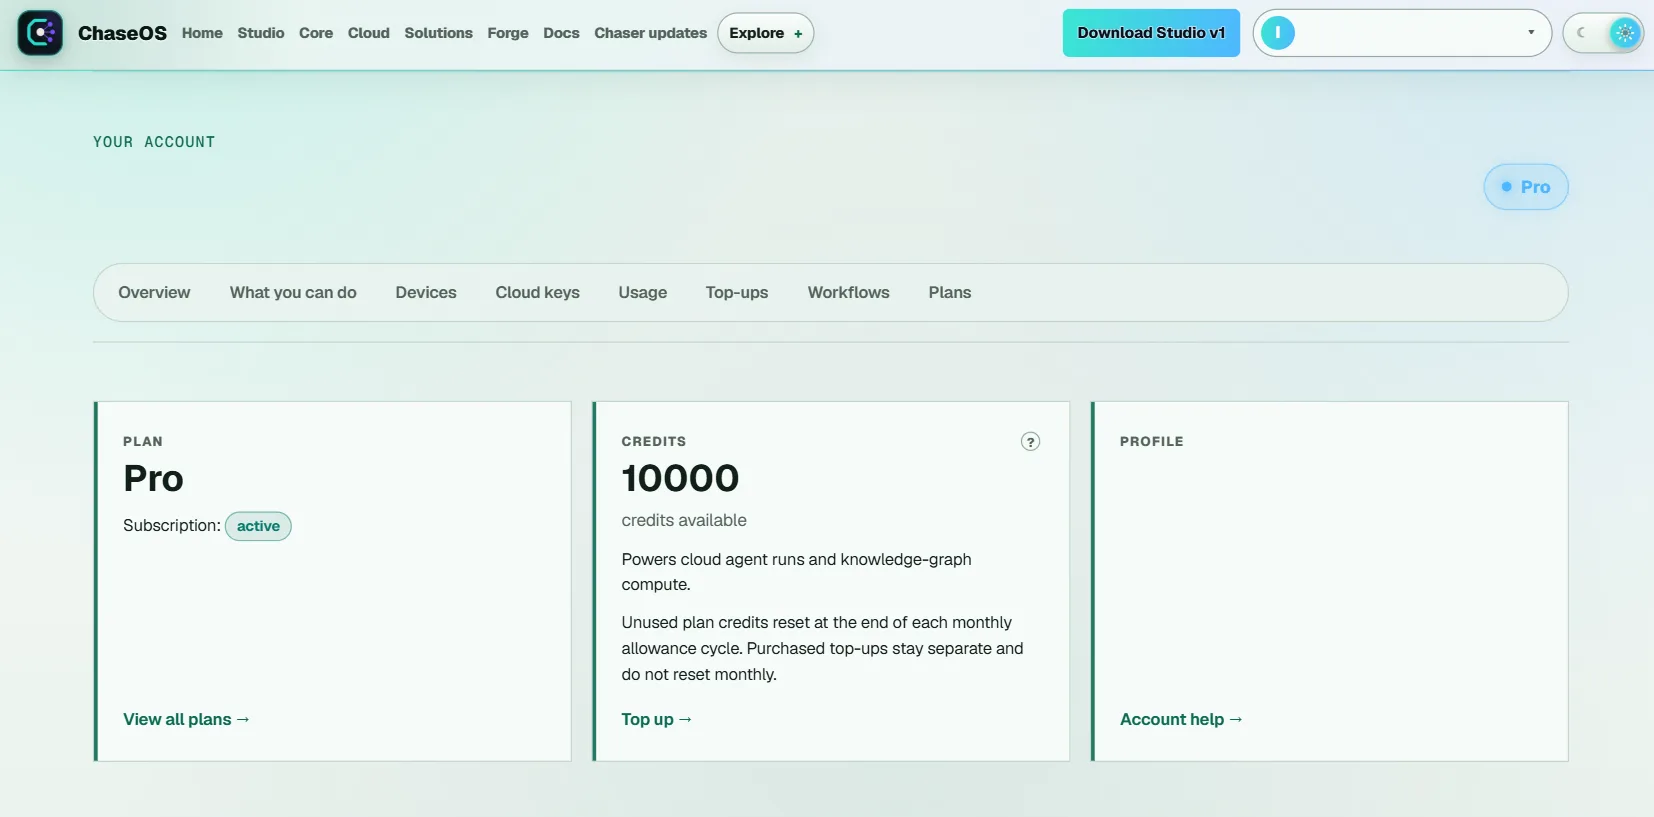Open the Solutions nav item
1654x817 pixels.
pos(438,33)
